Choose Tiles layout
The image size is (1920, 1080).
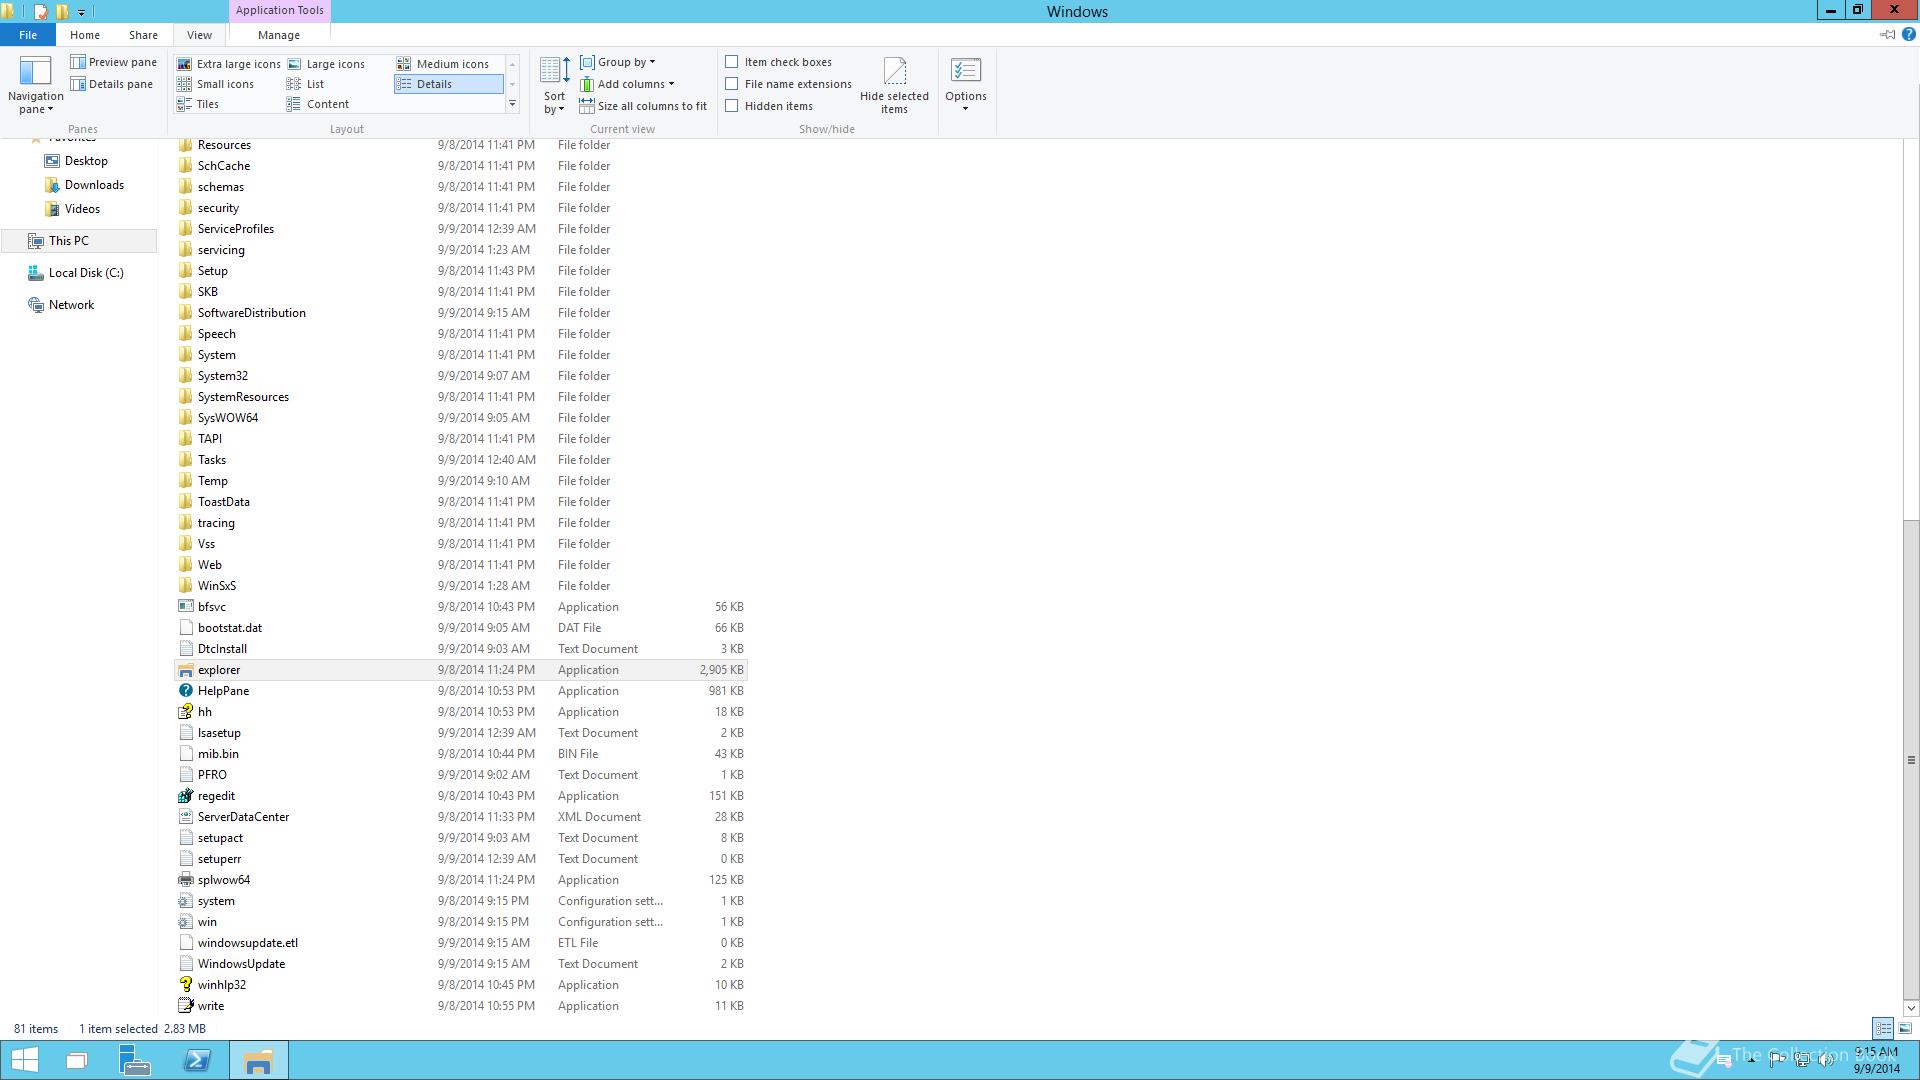tap(198, 104)
